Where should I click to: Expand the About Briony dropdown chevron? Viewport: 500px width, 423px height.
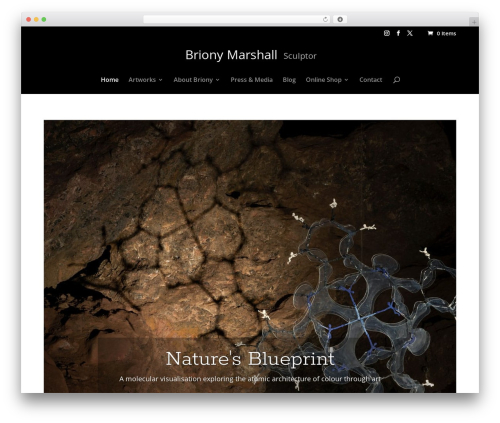tap(217, 80)
